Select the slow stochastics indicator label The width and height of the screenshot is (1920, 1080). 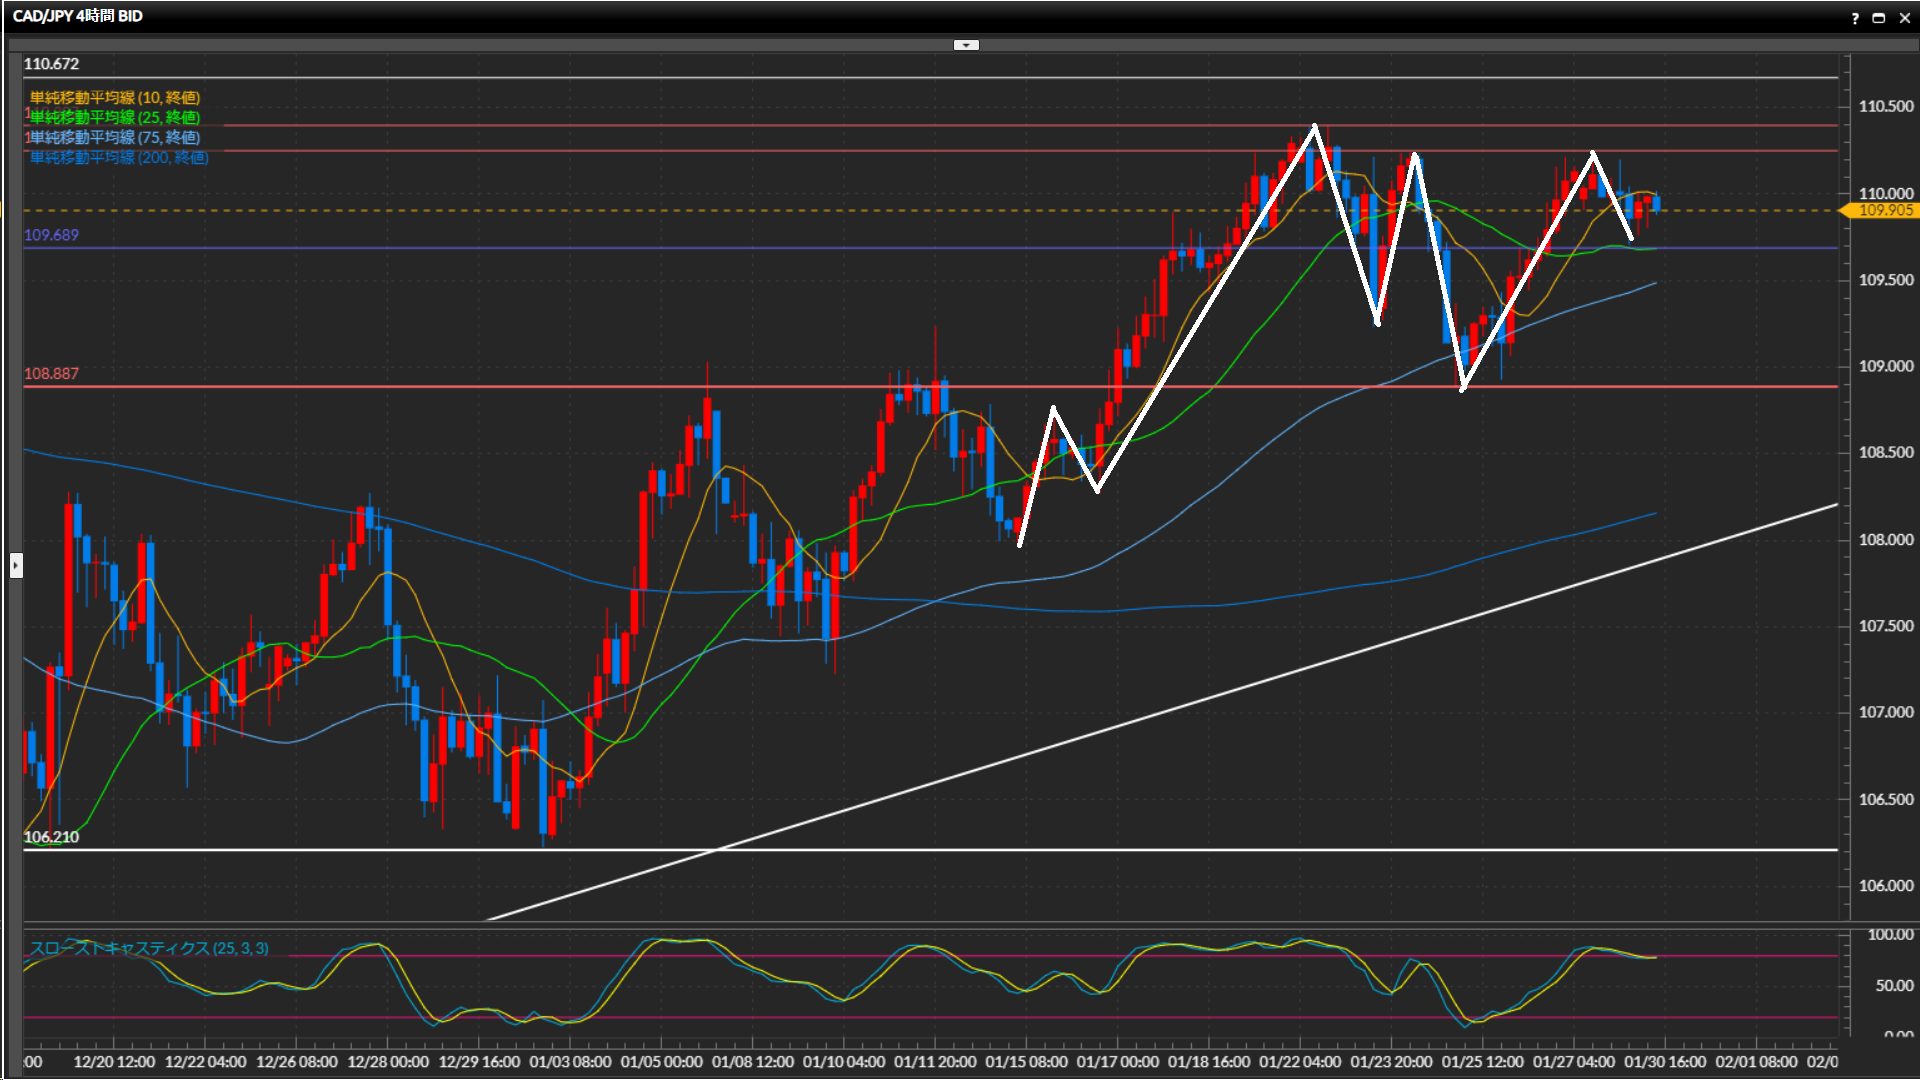149,948
